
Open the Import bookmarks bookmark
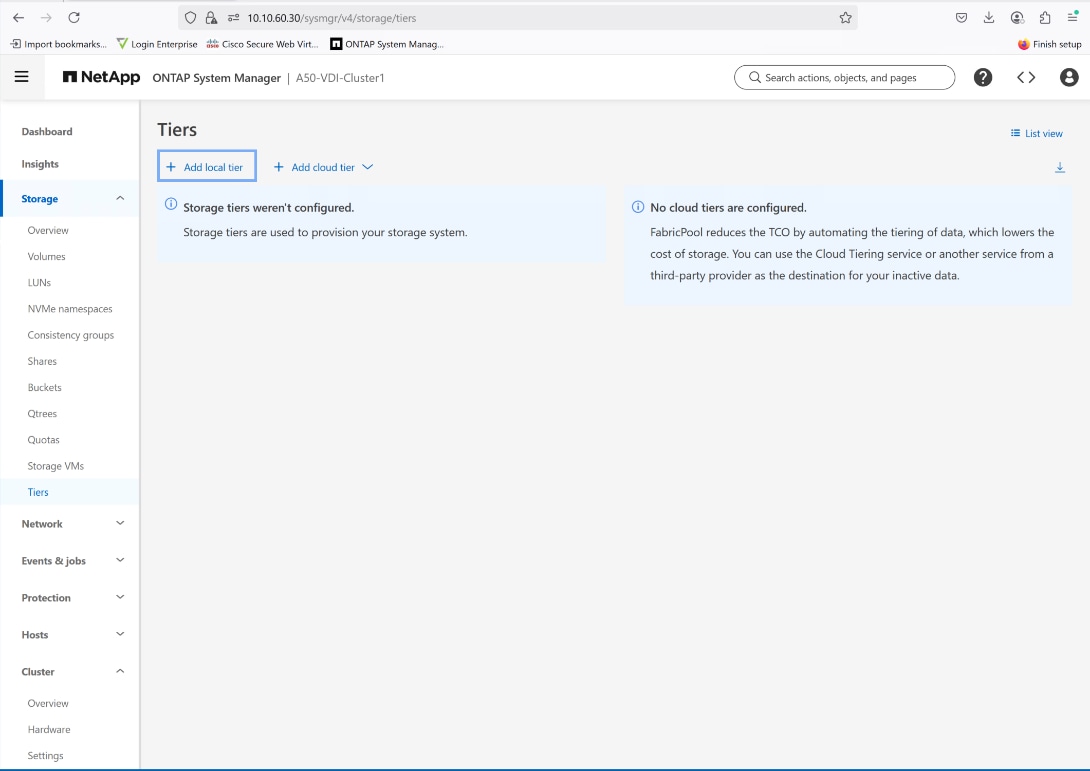pos(58,44)
